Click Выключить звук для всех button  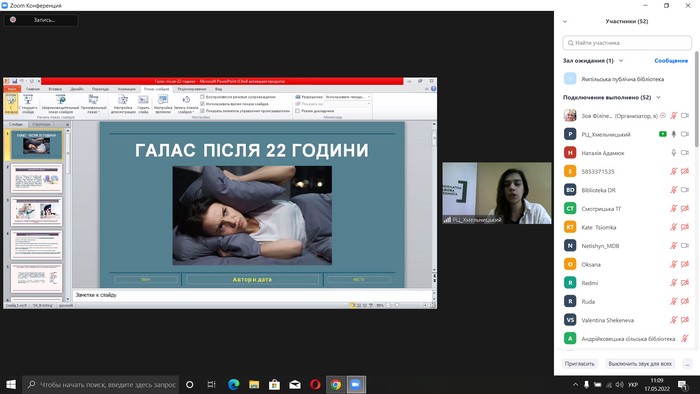640,364
